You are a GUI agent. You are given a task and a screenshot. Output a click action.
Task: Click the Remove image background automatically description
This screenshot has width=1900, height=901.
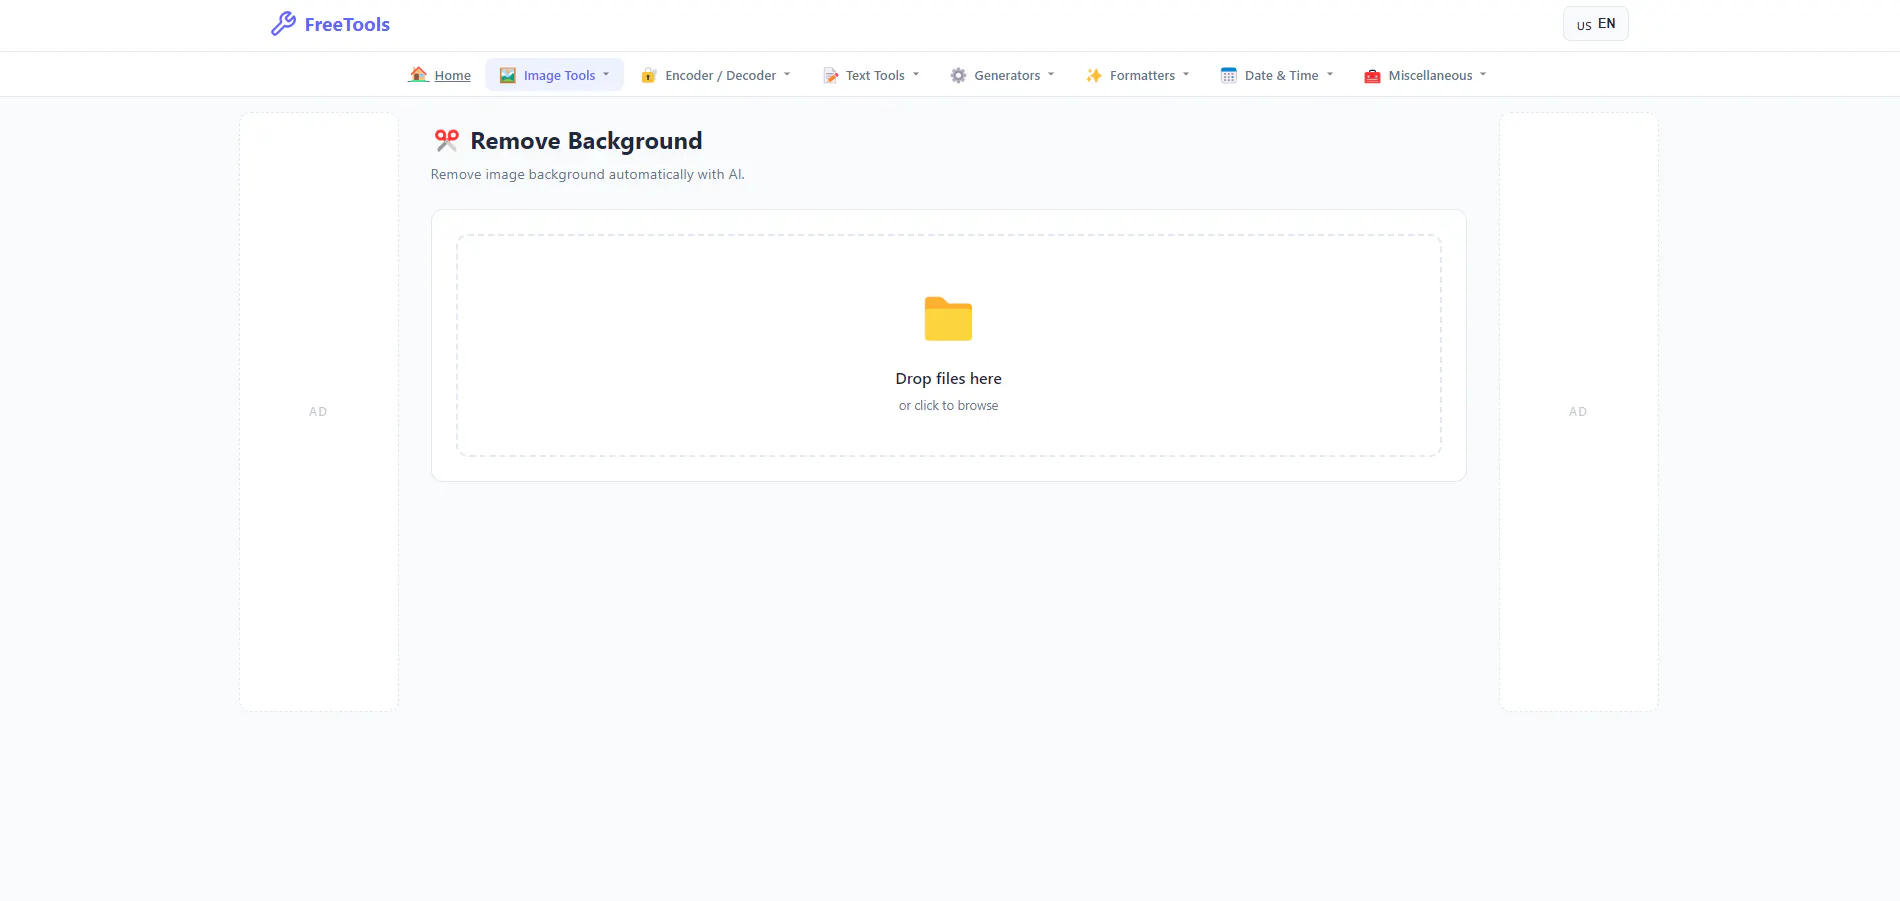[x=588, y=174]
